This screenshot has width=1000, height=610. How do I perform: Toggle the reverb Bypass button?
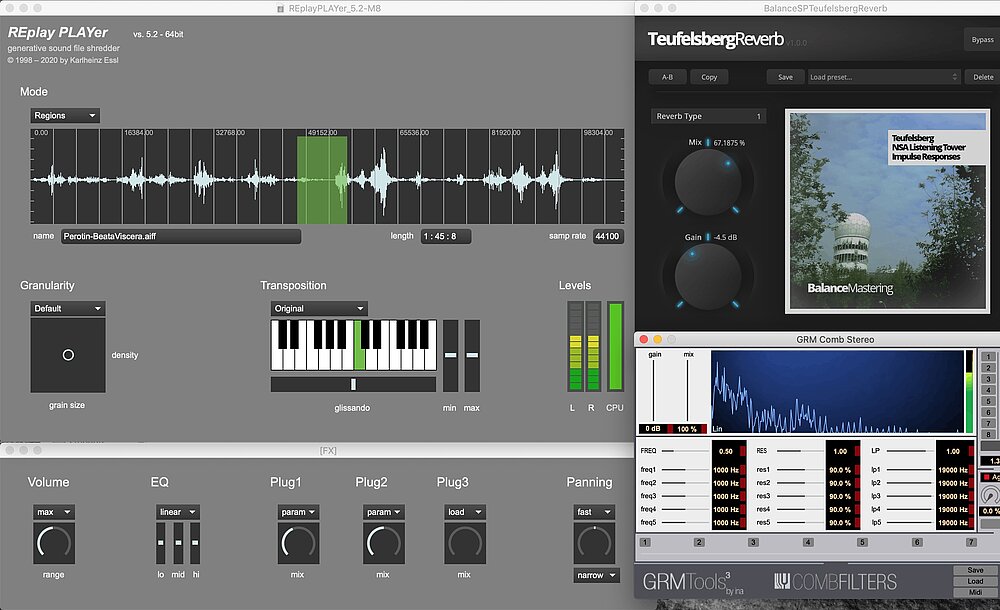click(981, 40)
